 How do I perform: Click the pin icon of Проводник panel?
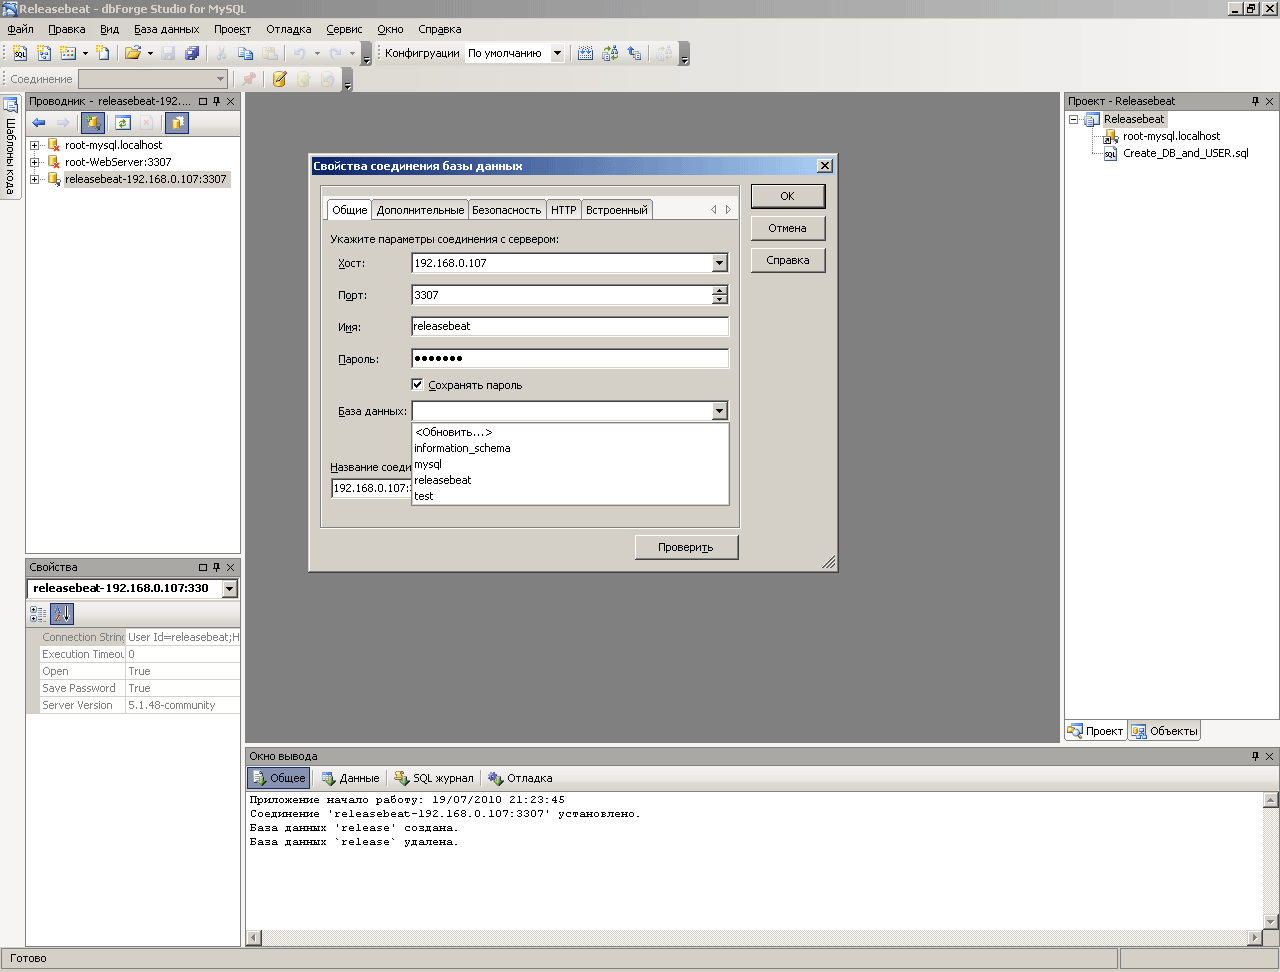pos(217,101)
